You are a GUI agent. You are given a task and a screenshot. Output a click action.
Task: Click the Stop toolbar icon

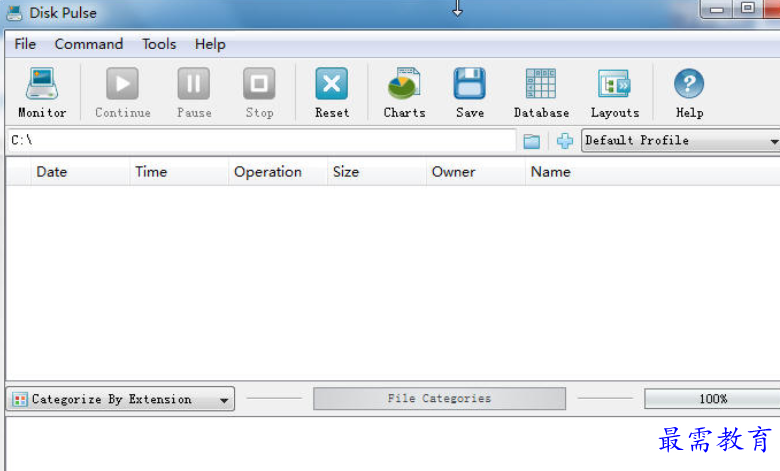point(259,84)
